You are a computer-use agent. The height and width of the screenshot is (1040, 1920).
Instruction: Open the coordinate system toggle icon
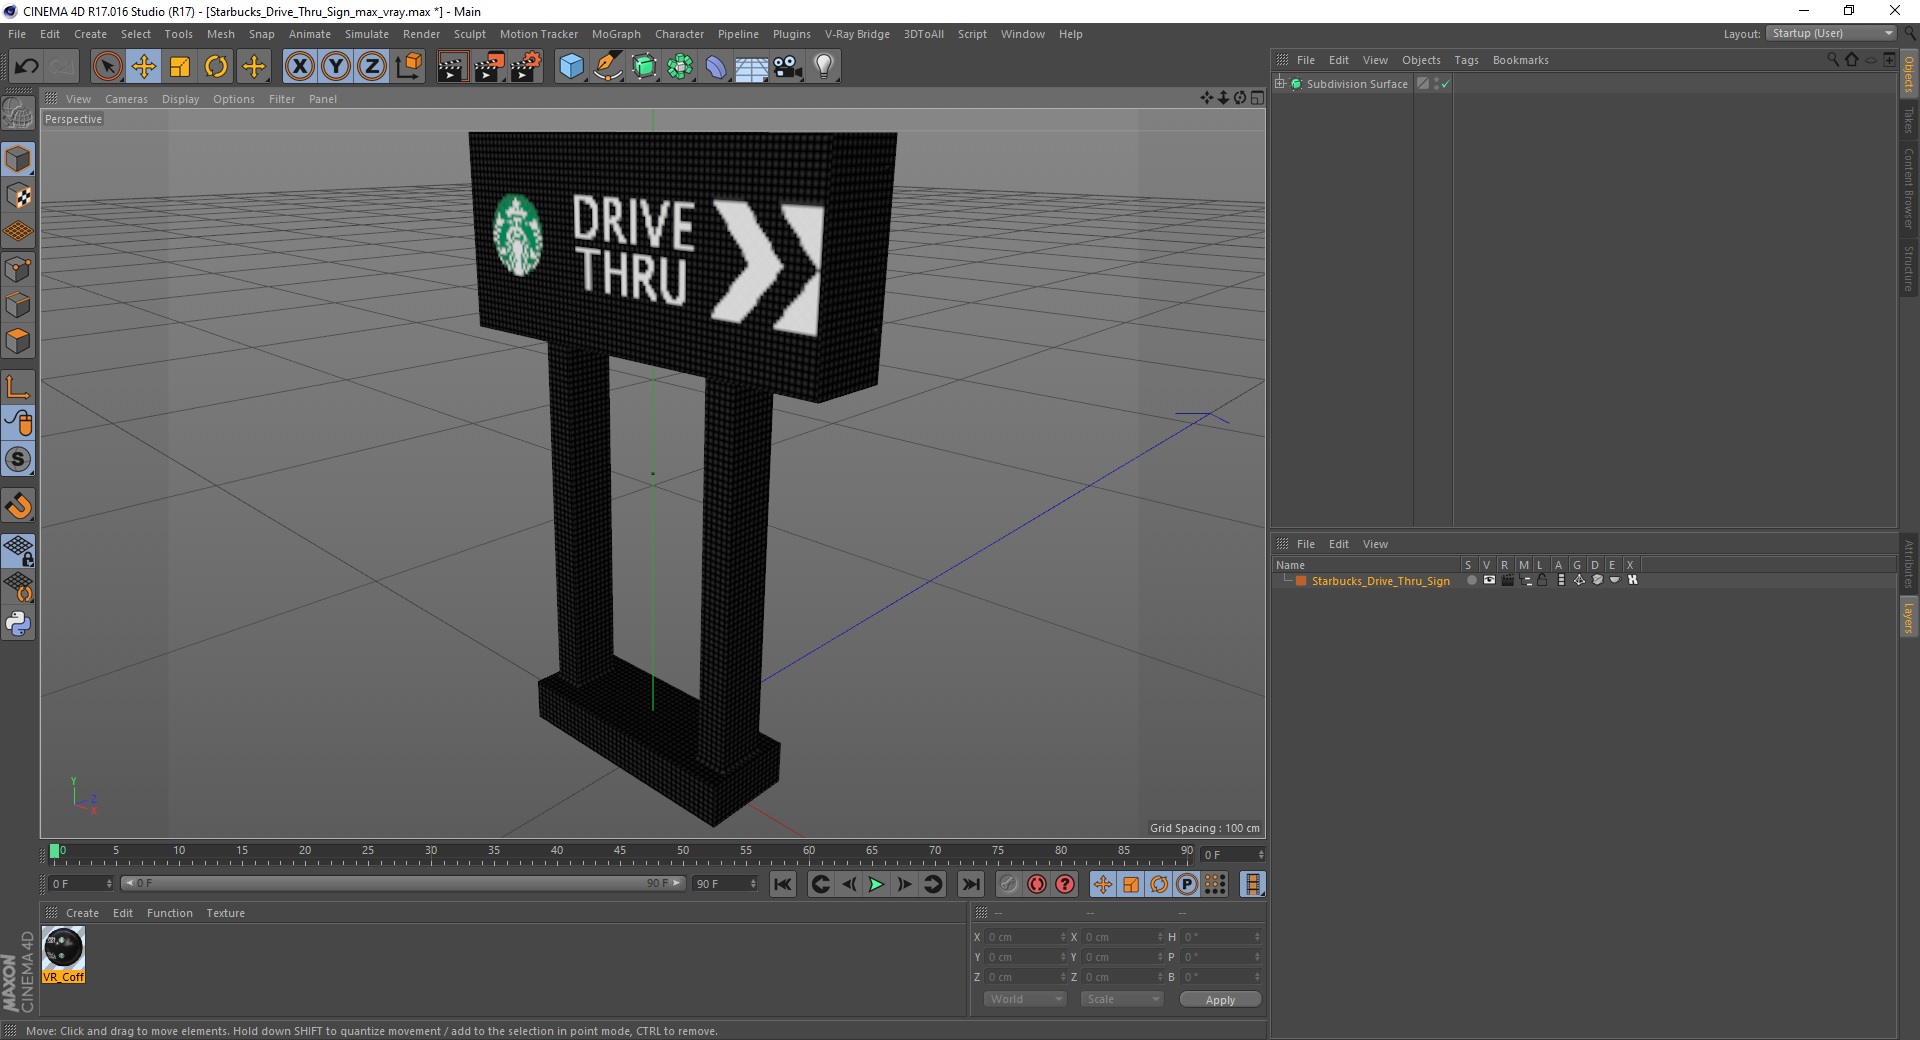pyautogui.click(x=408, y=67)
